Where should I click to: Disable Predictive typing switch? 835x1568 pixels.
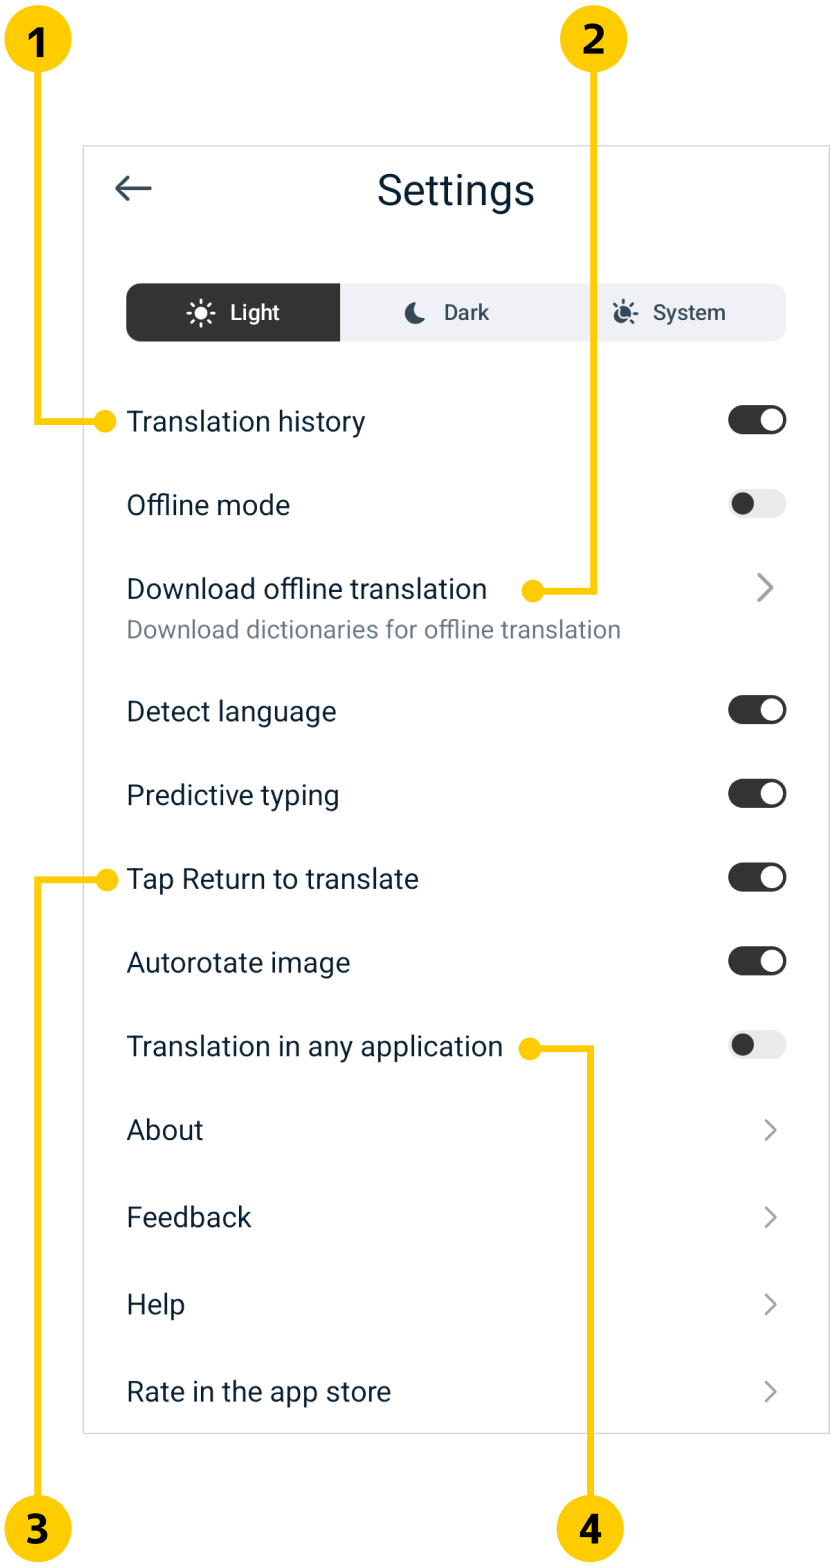[x=757, y=794]
